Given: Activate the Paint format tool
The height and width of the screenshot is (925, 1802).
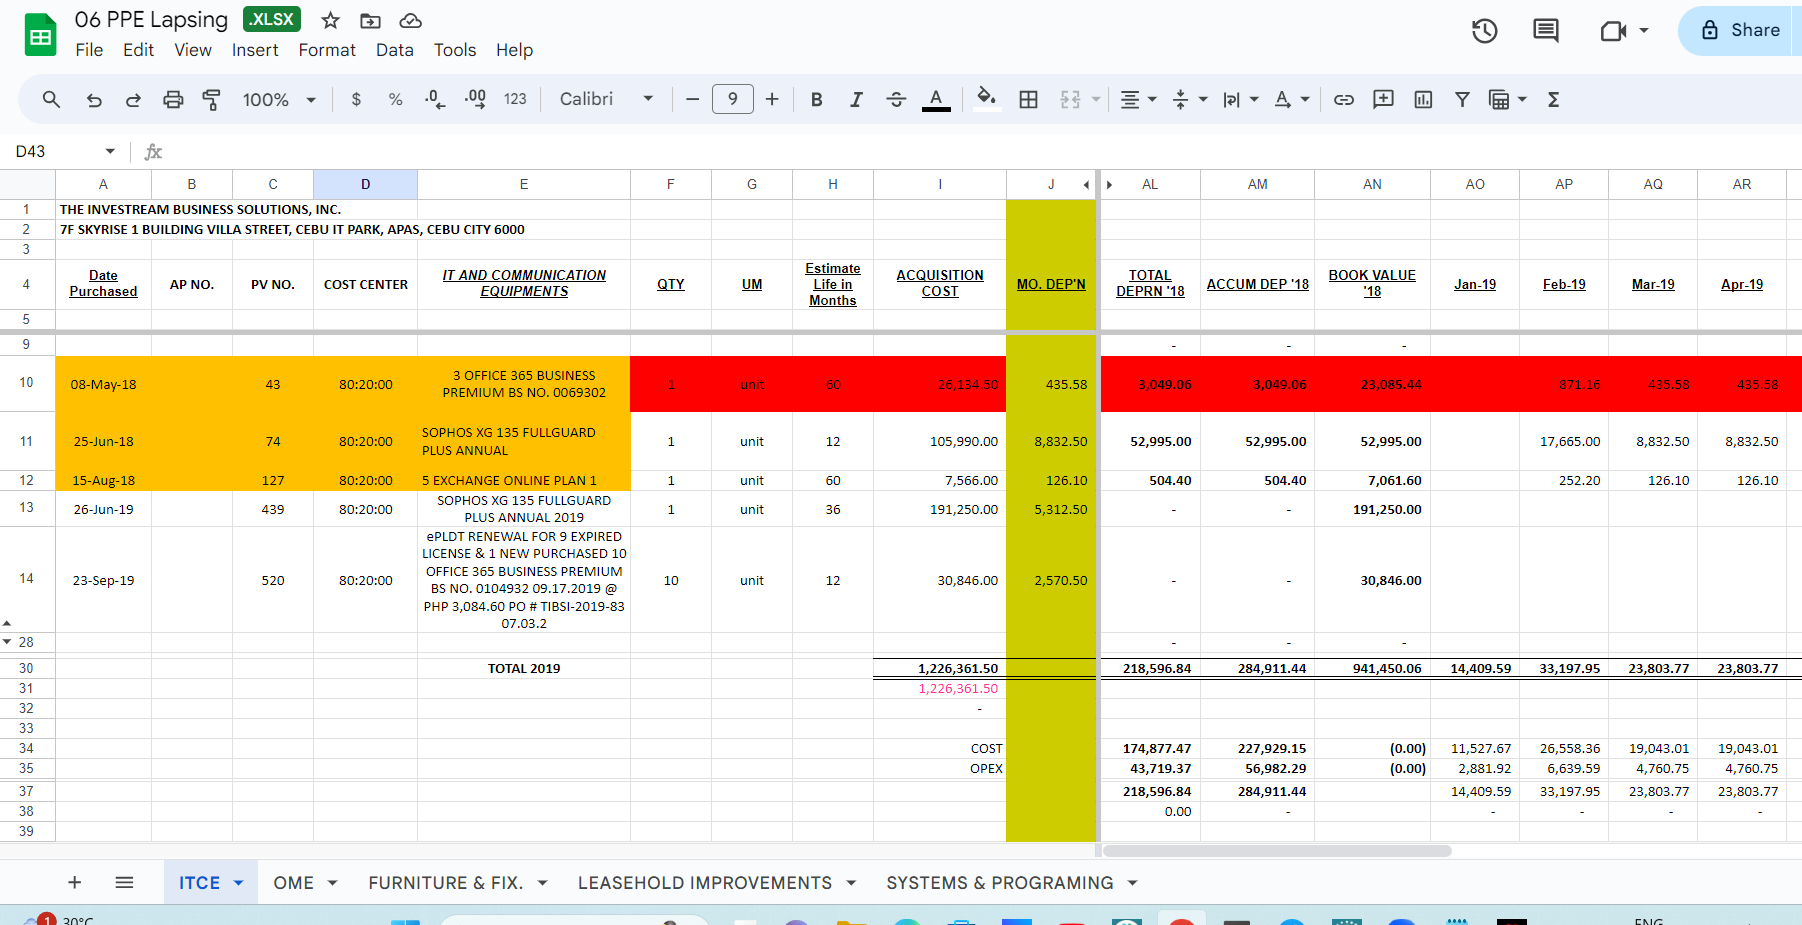Looking at the screenshot, I should click(x=212, y=99).
